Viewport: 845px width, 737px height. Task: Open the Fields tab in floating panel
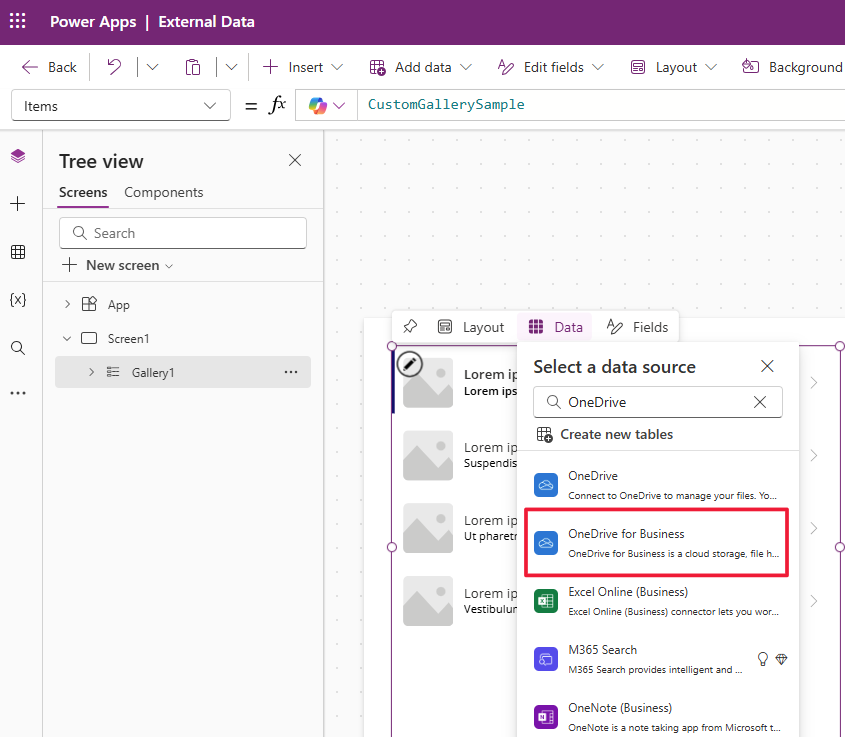[637, 326]
